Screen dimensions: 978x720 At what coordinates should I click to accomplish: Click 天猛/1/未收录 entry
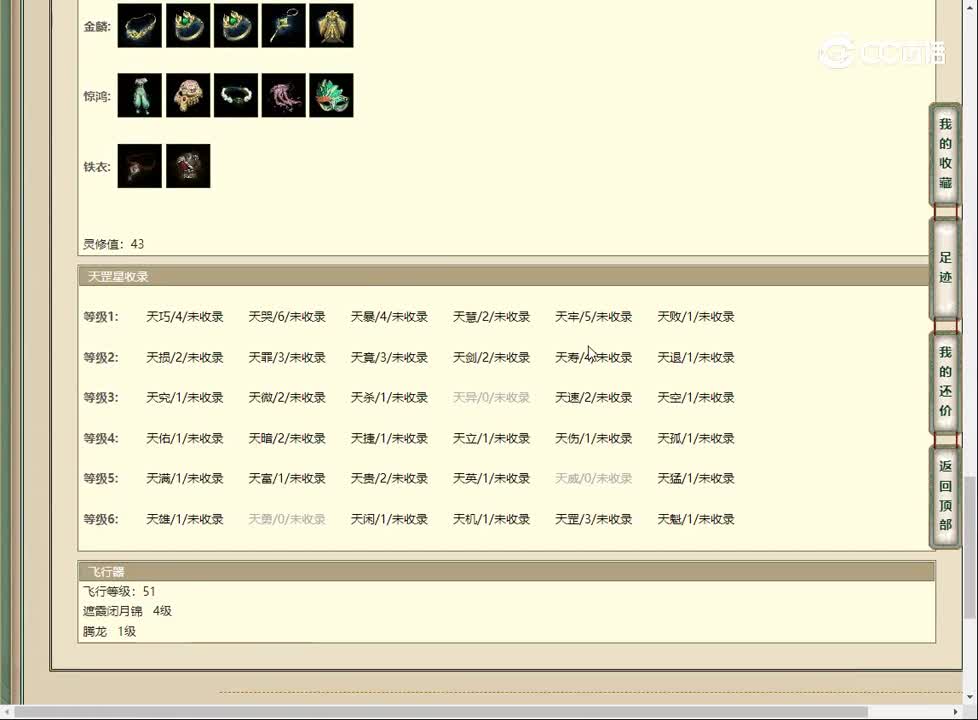(696, 479)
